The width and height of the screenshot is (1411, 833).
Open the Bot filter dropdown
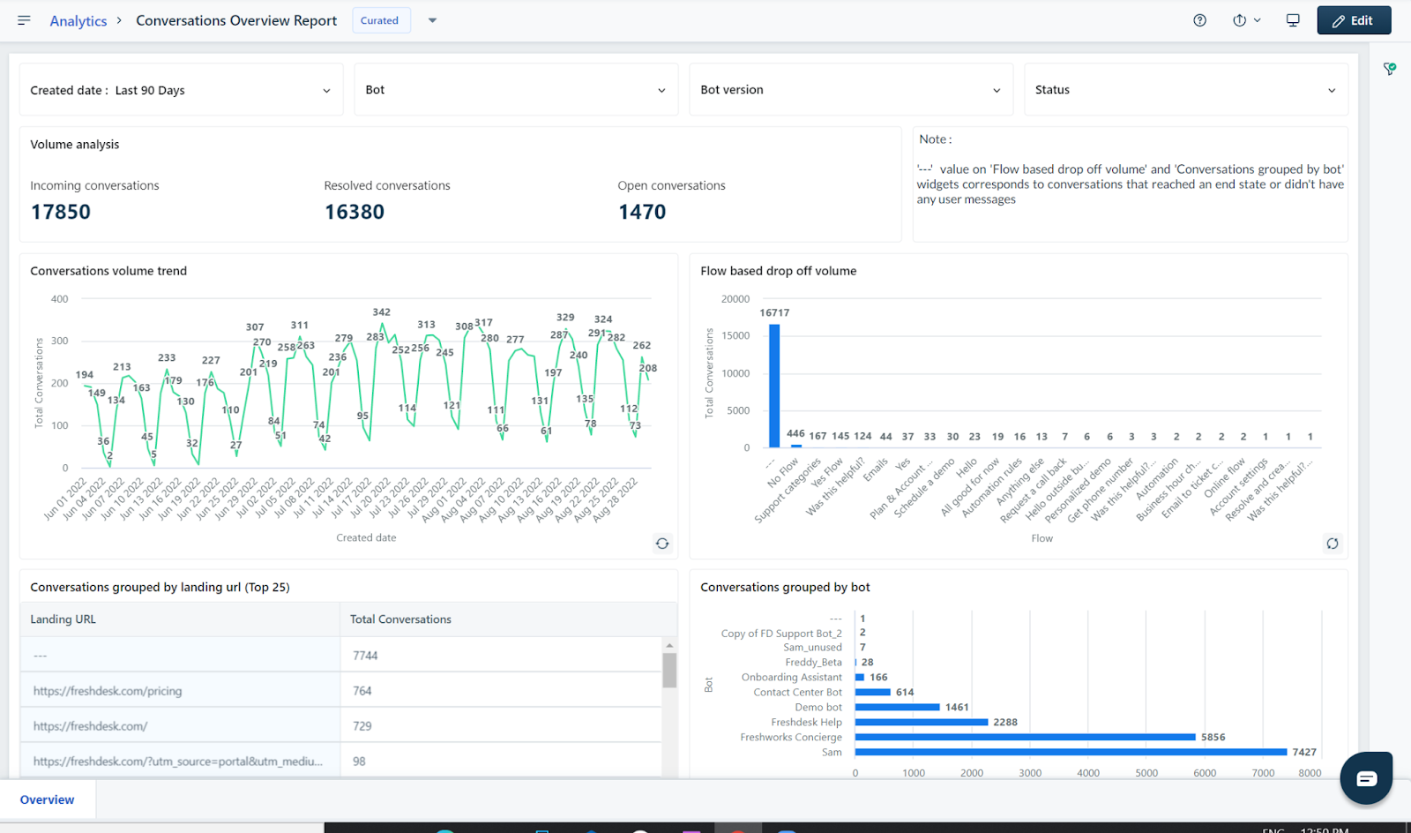[x=516, y=90]
